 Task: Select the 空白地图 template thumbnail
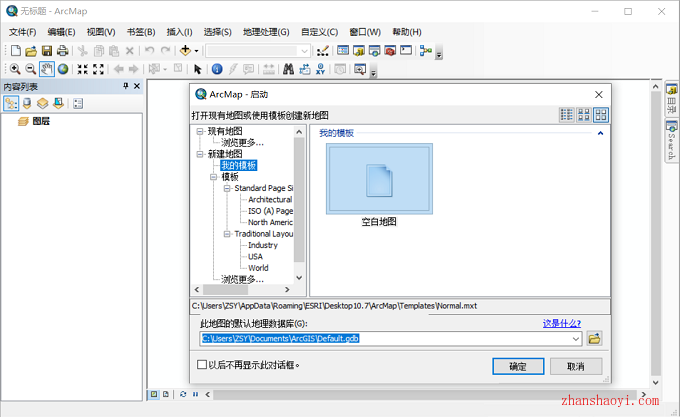pyautogui.click(x=379, y=179)
